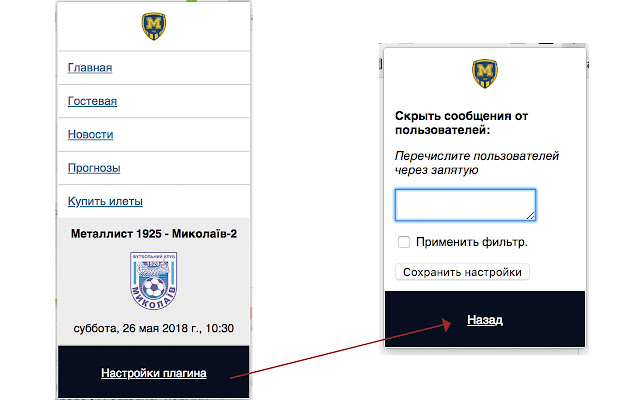Follow the Купить илеты link

(x=105, y=202)
